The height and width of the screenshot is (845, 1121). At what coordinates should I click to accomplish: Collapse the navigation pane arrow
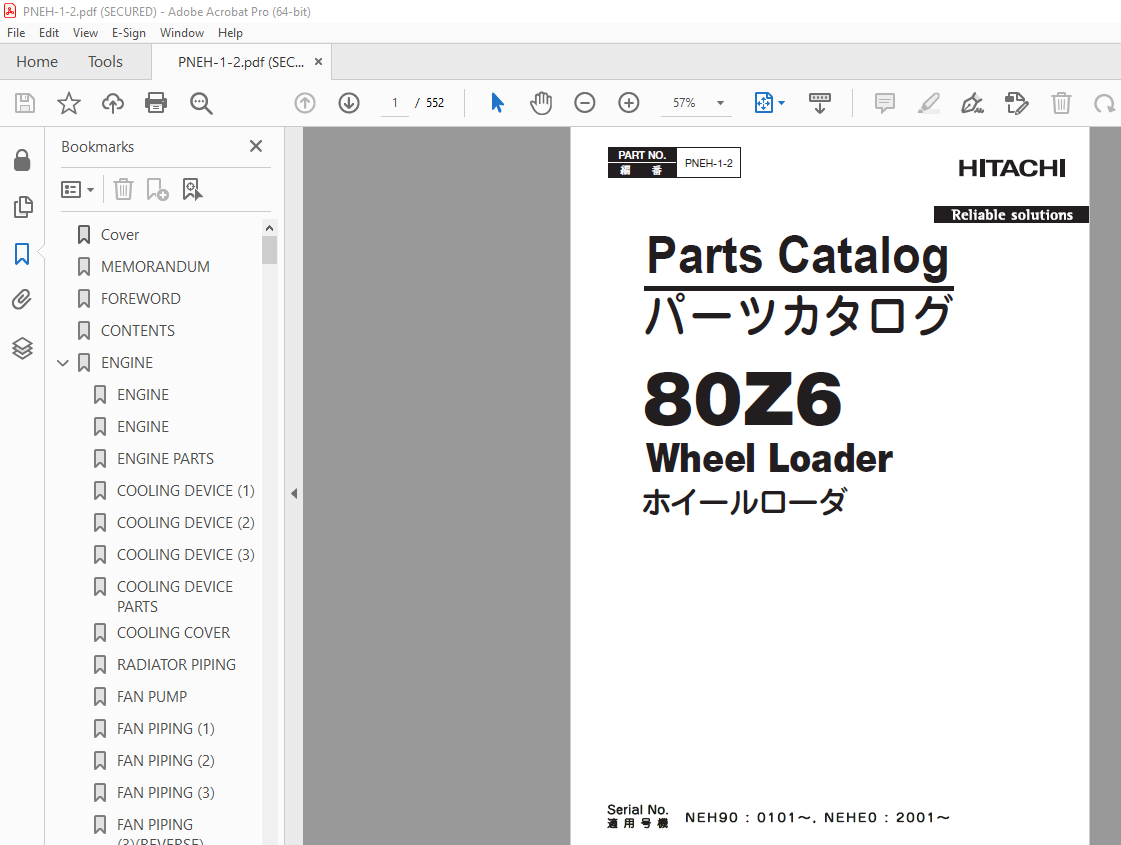[x=294, y=493]
